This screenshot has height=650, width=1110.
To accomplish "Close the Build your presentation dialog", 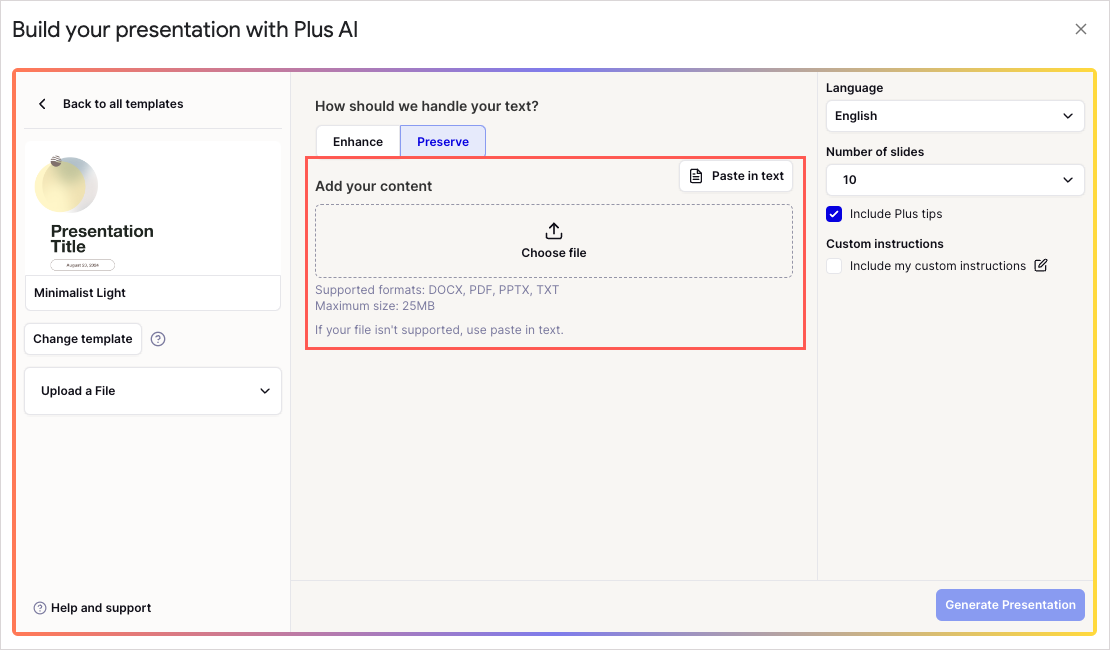I will click(1080, 29).
